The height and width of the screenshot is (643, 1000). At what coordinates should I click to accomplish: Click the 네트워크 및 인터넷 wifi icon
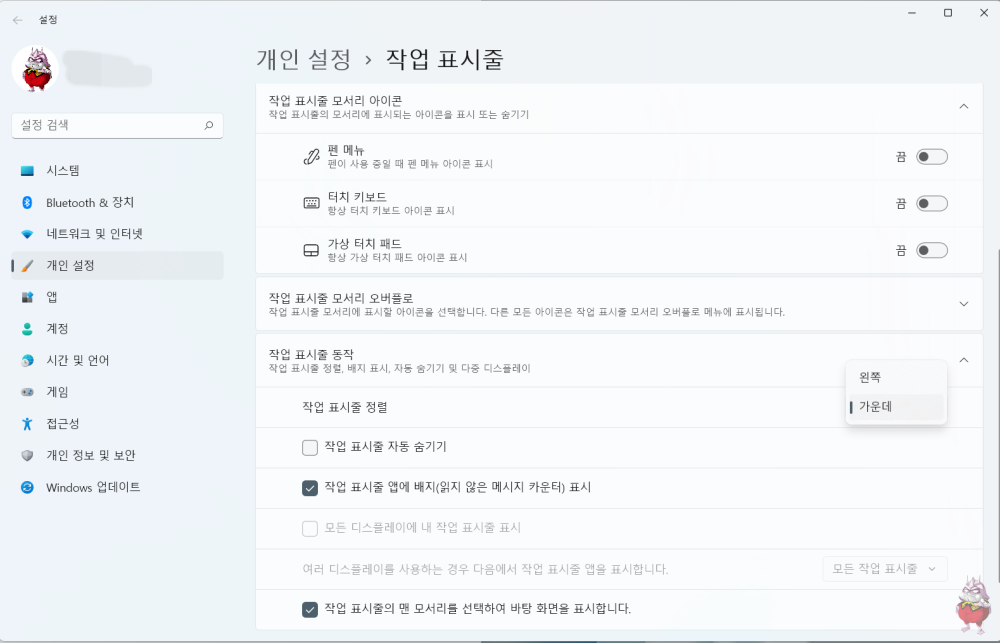[x=27, y=234]
